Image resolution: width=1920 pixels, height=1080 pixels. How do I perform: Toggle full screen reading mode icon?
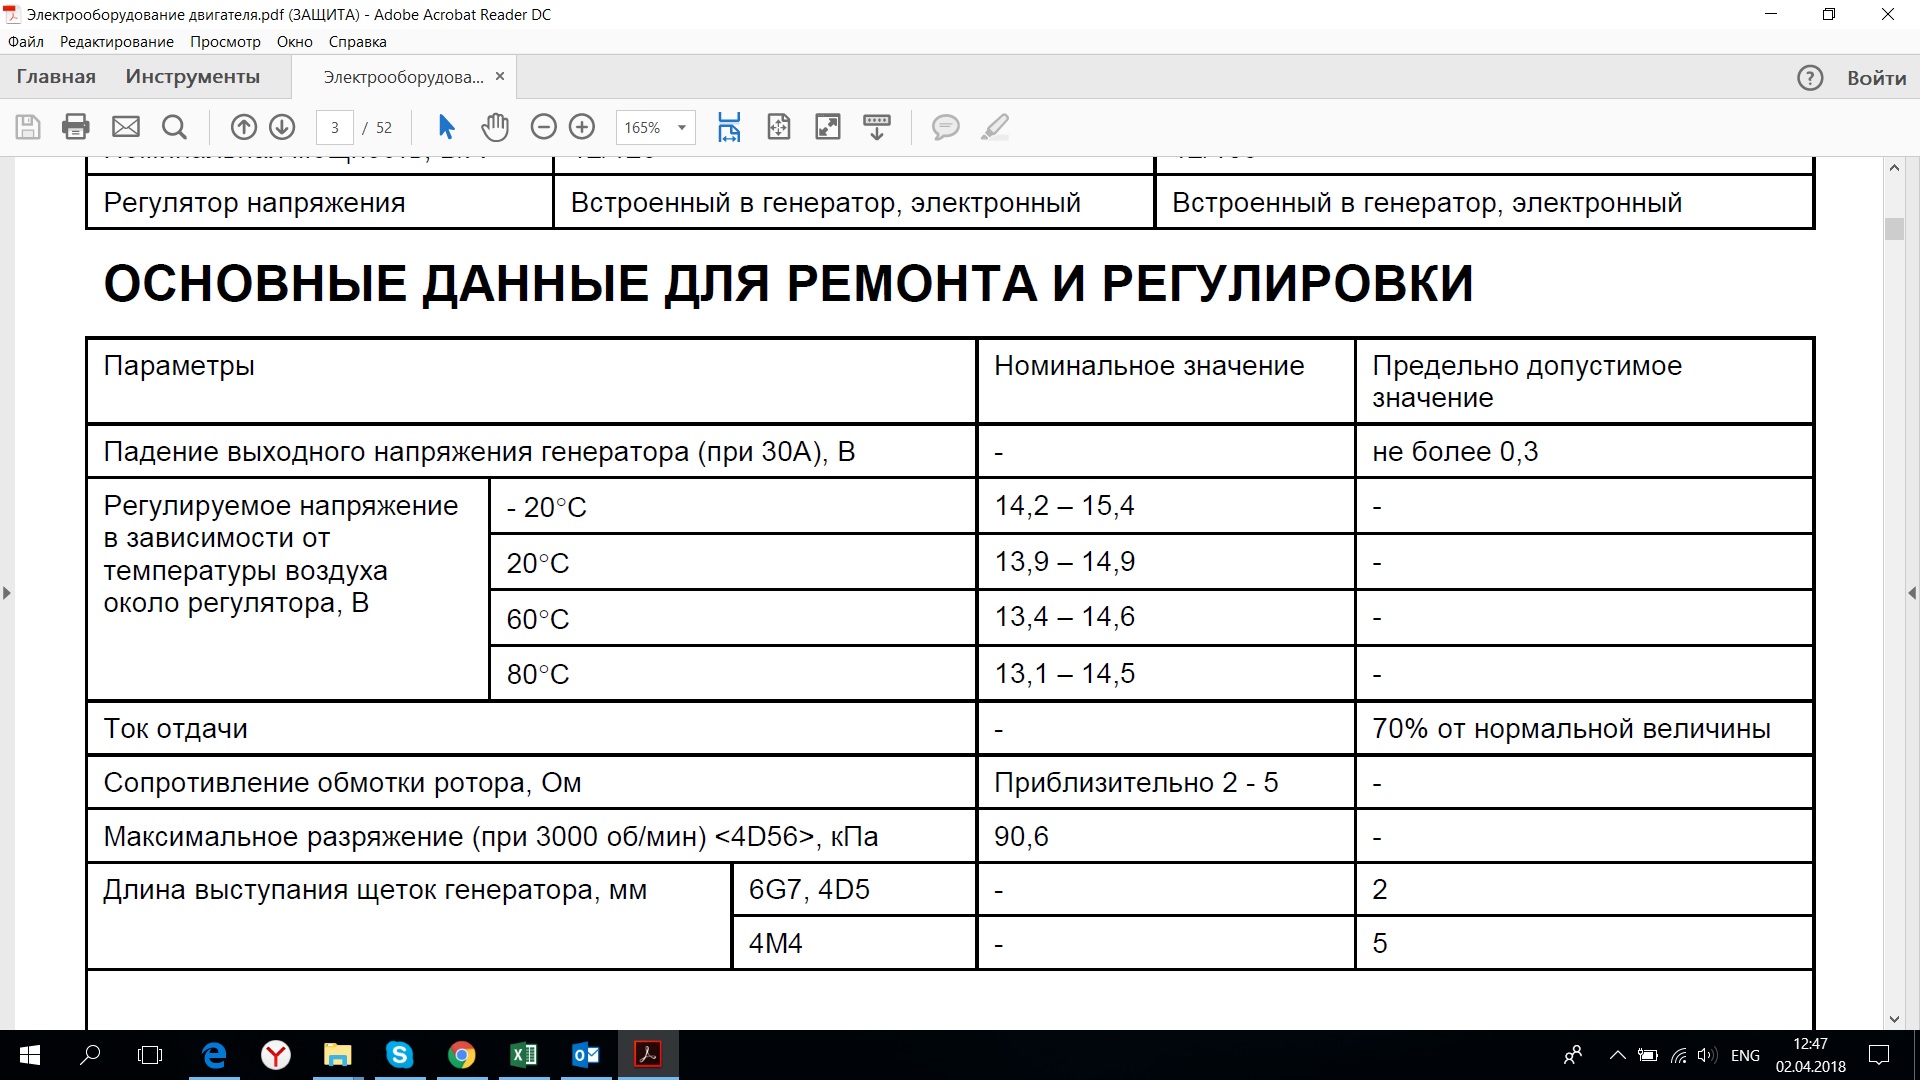[828, 127]
